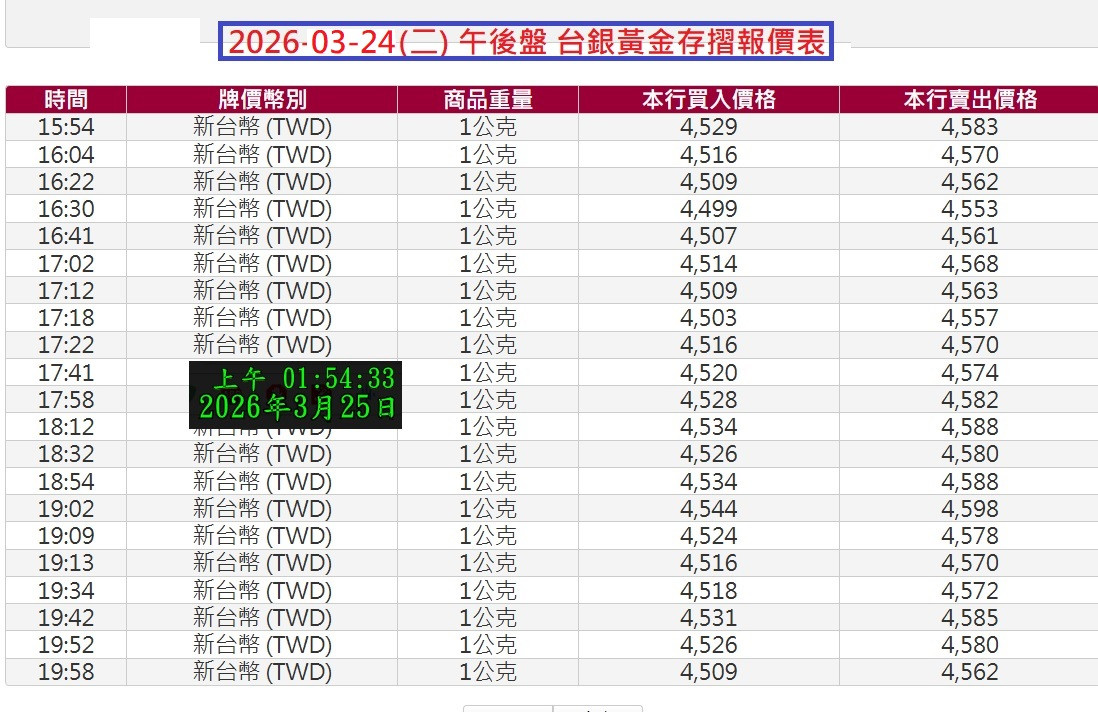Select sell price 4,572
This screenshot has width=1098, height=712.
click(x=970, y=591)
